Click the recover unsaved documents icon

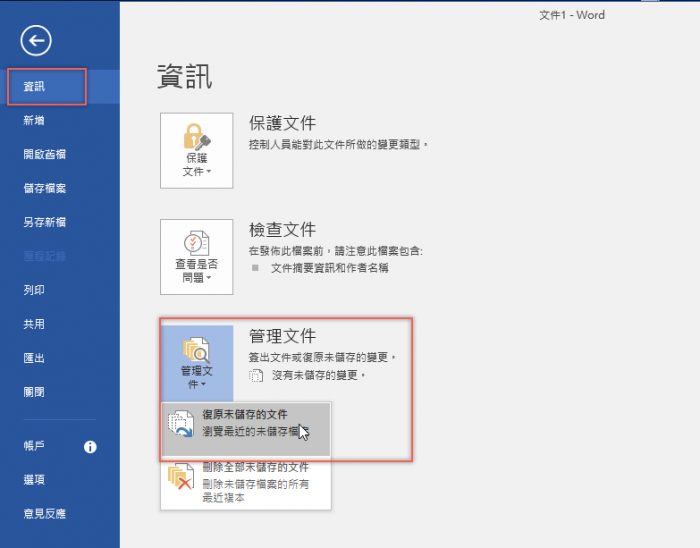[x=181, y=423]
